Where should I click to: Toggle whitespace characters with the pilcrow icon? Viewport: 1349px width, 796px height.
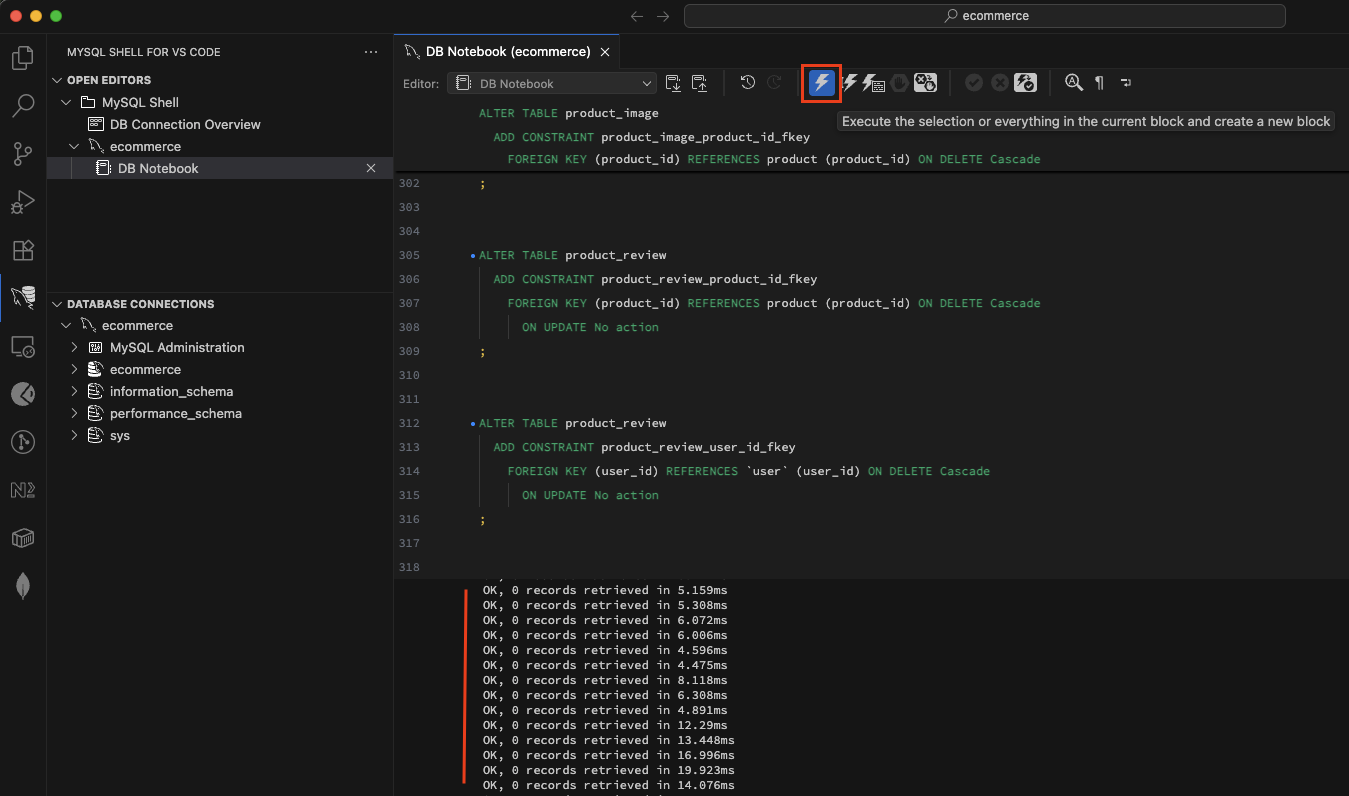pos(1098,83)
